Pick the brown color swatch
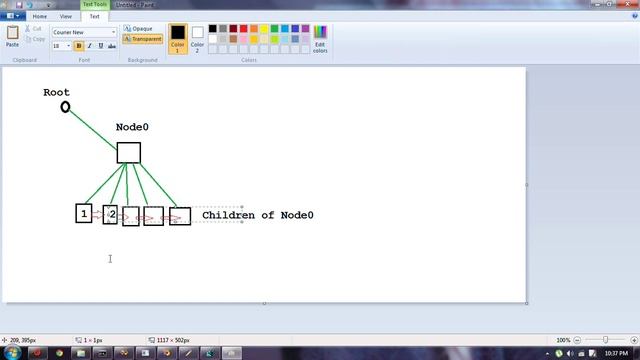The width and height of the screenshot is (640, 360). coord(233,39)
